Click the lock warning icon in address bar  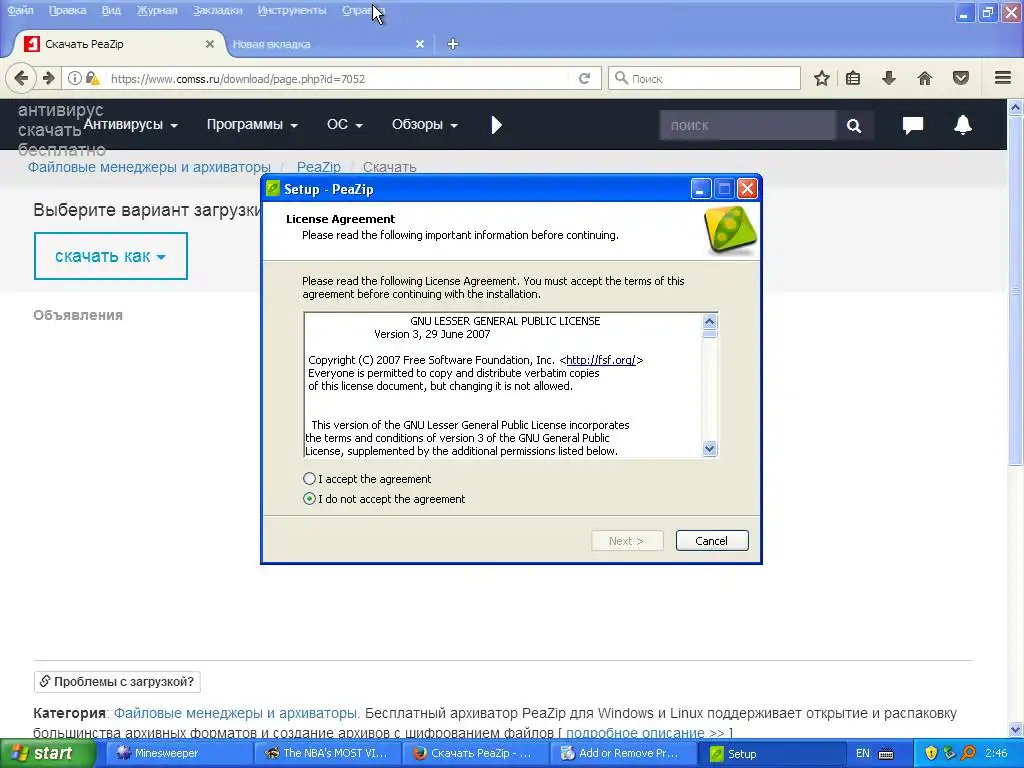[x=92, y=78]
